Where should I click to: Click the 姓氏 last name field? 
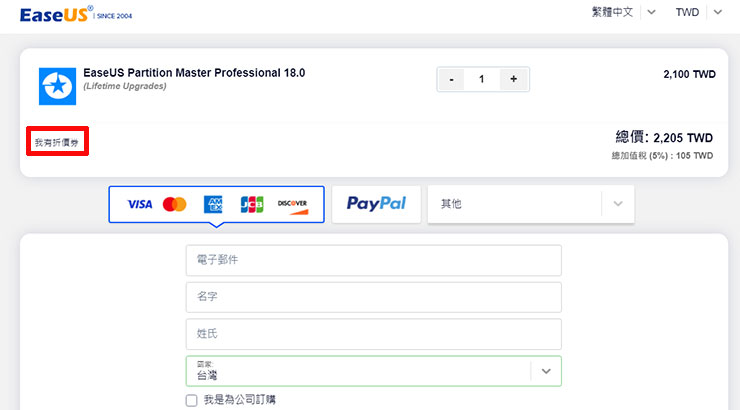coord(374,334)
